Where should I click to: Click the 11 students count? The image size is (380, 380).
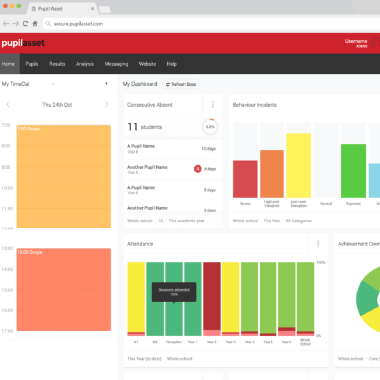[x=145, y=127]
